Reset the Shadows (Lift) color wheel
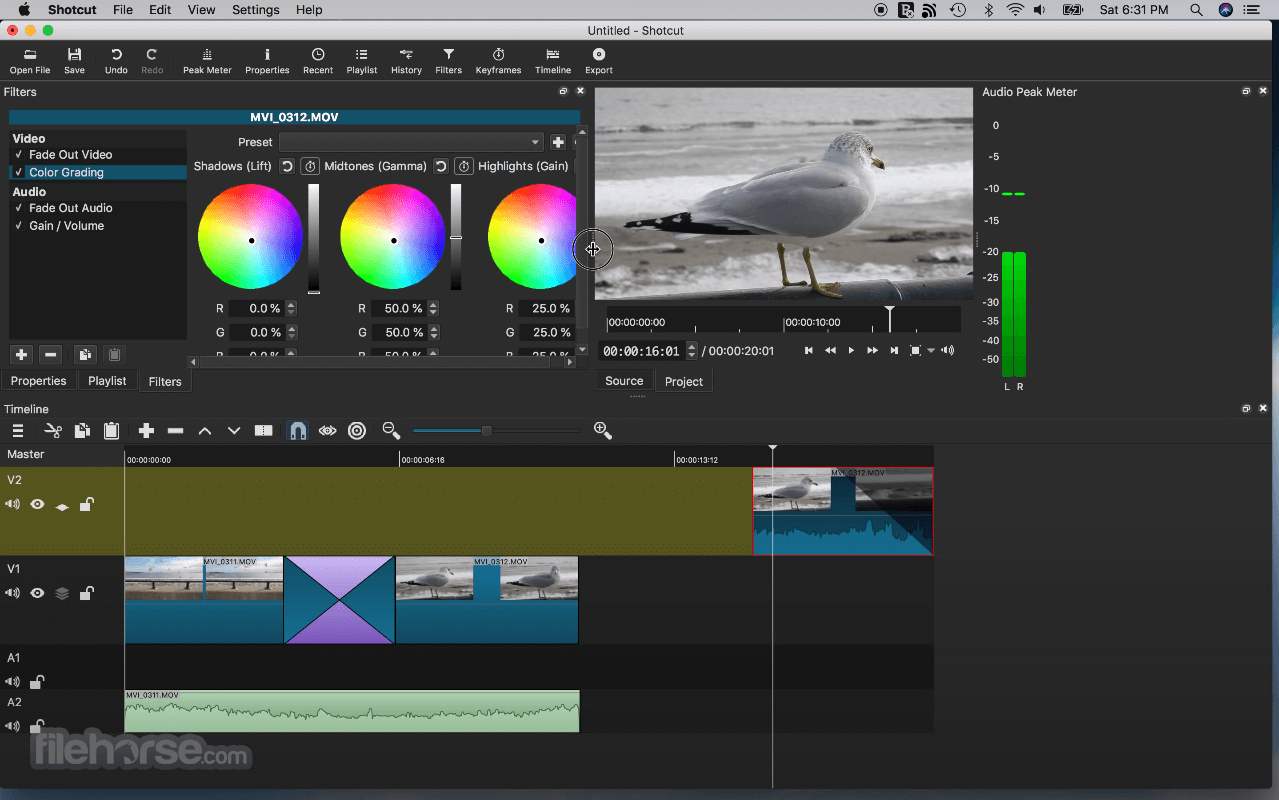The width and height of the screenshot is (1279, 800). [287, 166]
